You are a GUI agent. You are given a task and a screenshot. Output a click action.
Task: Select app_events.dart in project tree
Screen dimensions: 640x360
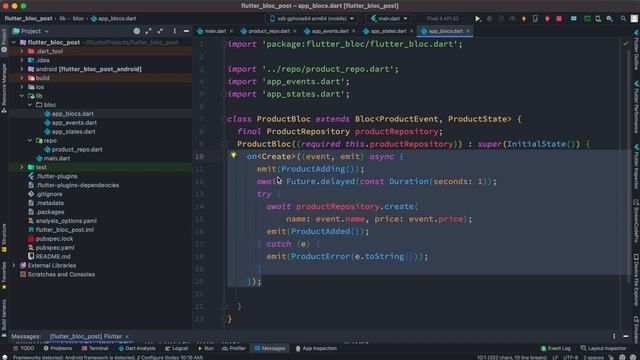point(74,122)
